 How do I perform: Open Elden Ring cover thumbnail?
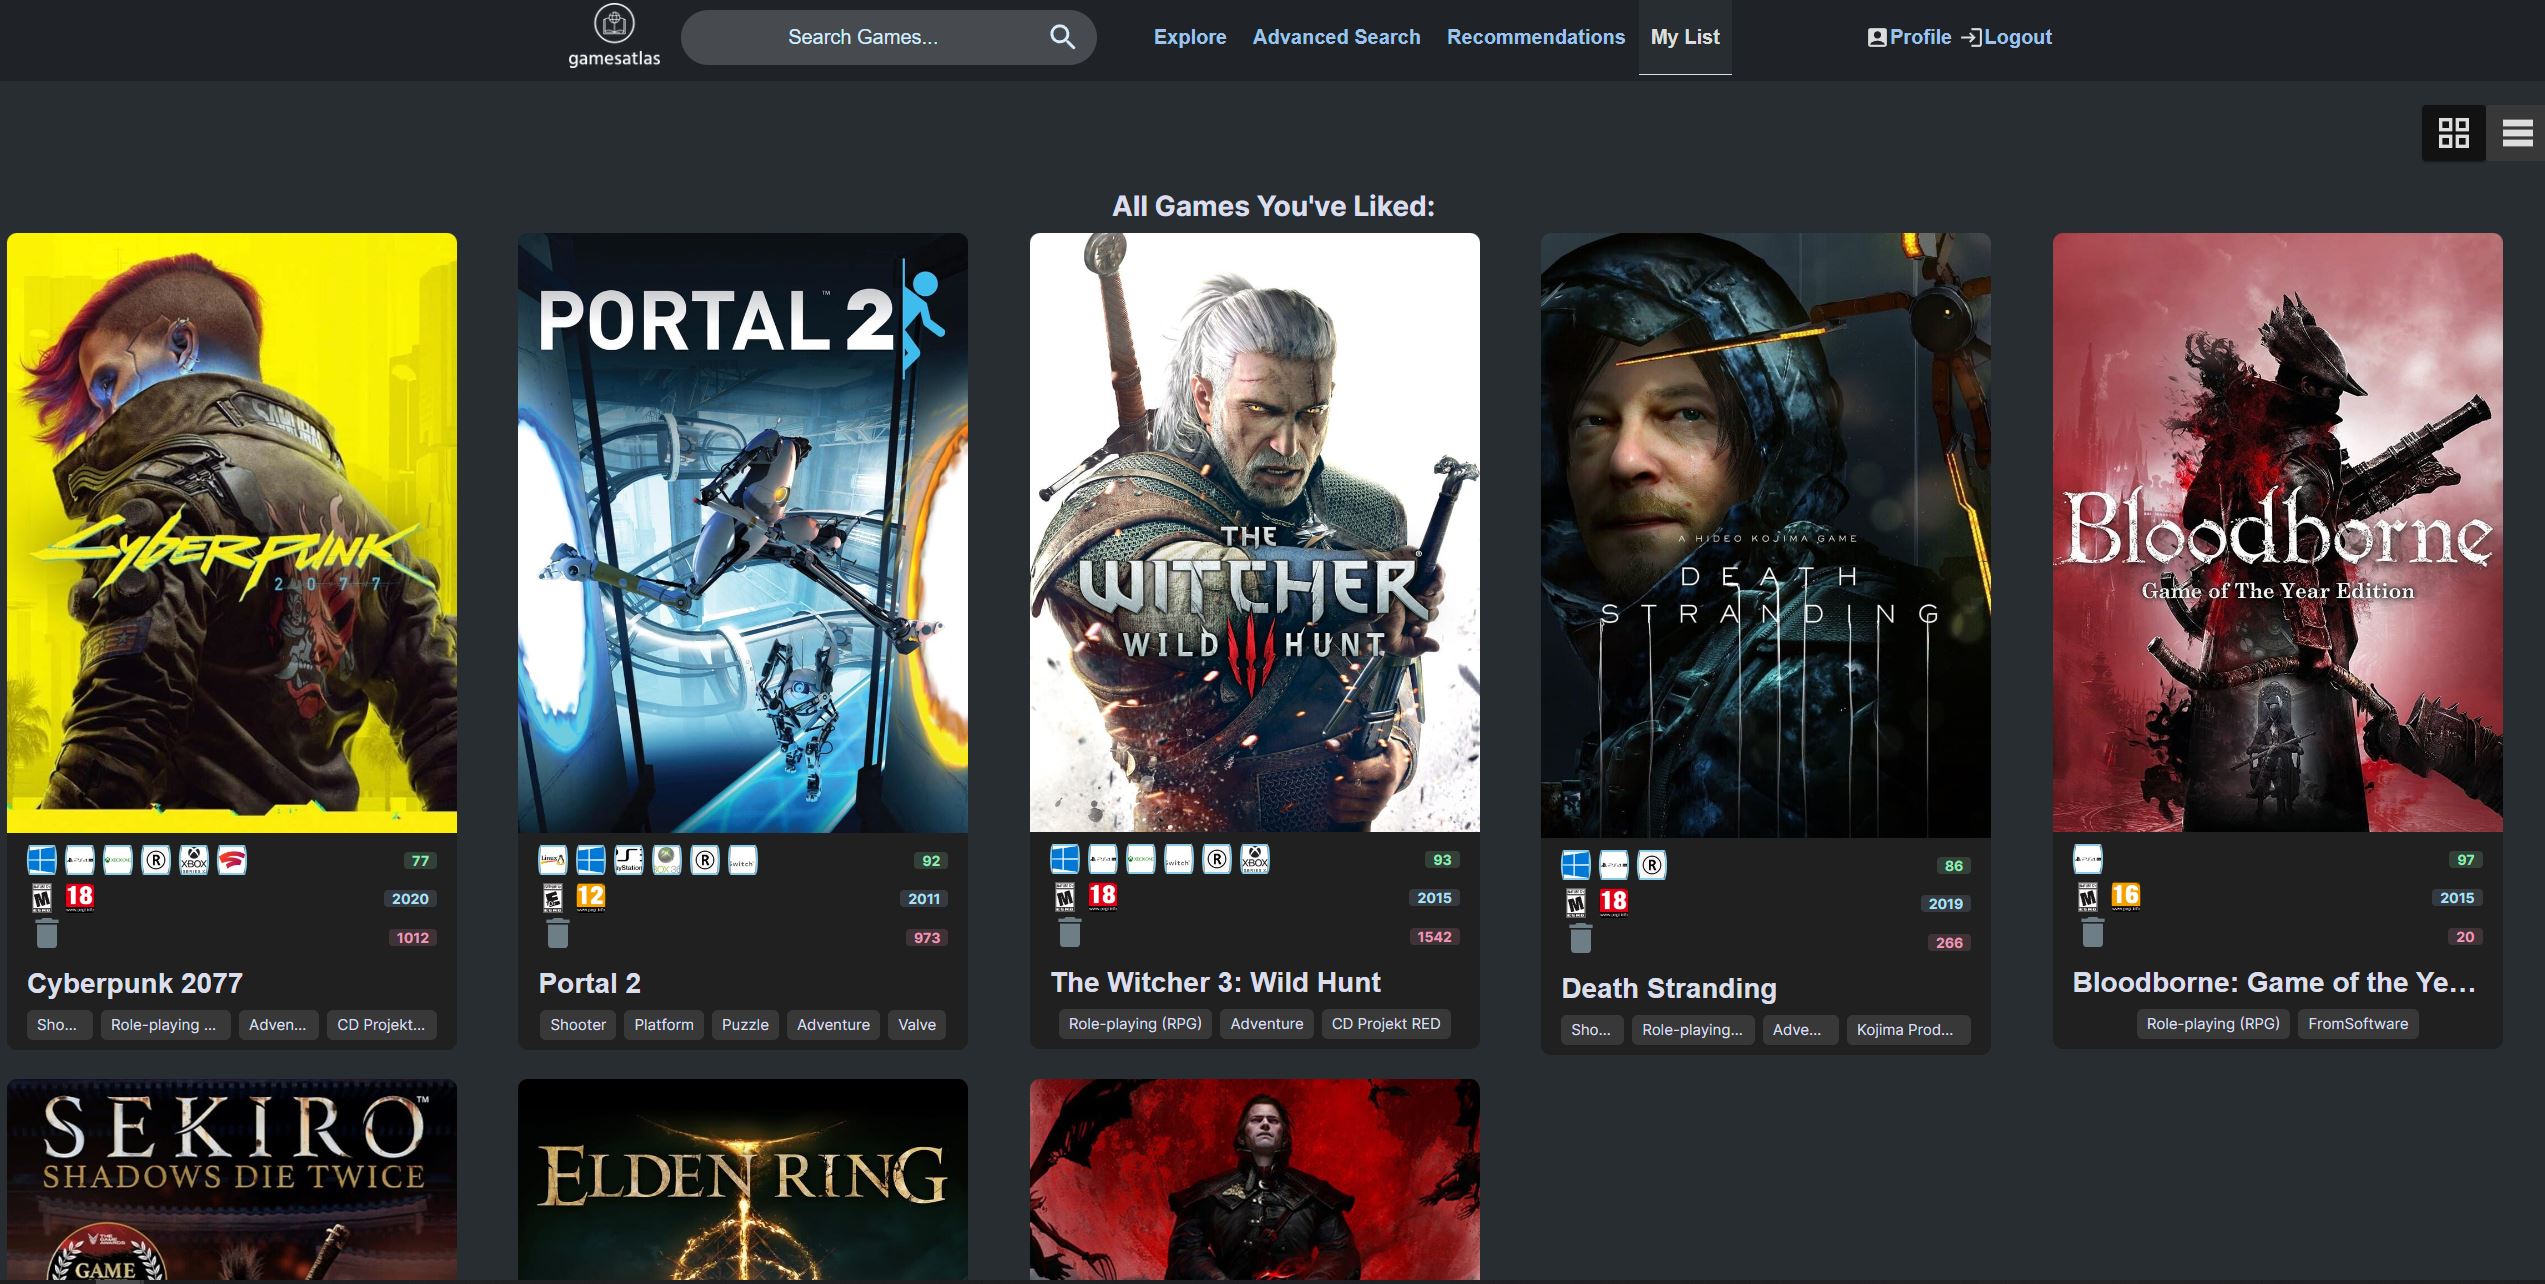coord(742,1178)
